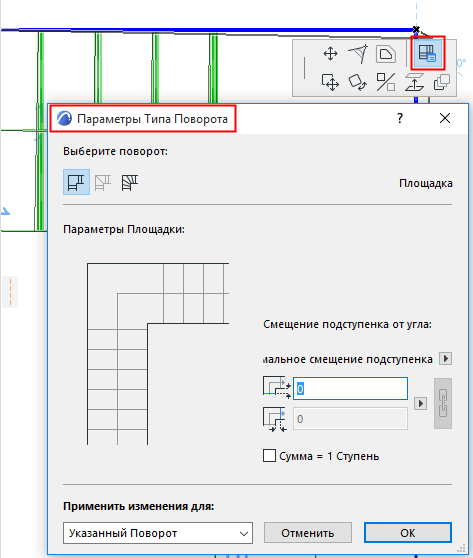Click the 'Выберите поворот:' label

[x=115, y=151]
